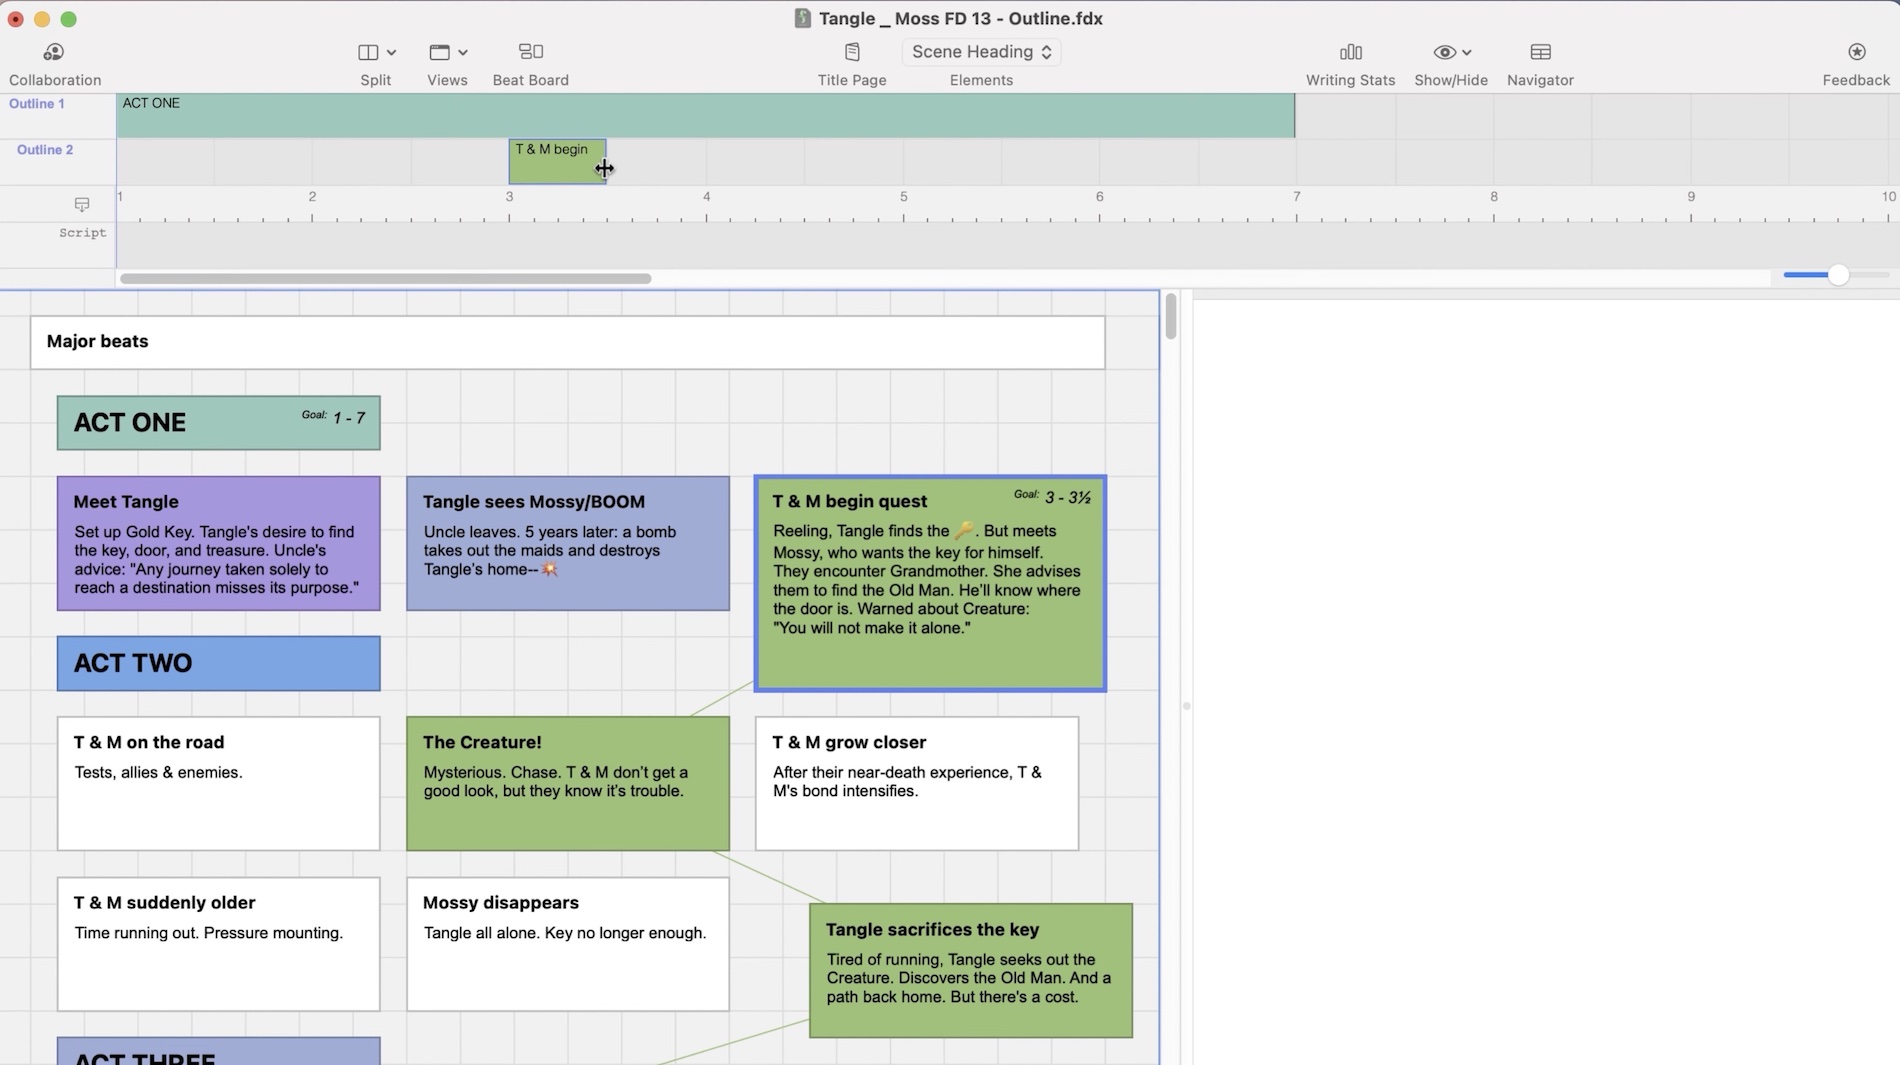Open the Collaboration icon
1900x1065 pixels.
click(x=54, y=52)
